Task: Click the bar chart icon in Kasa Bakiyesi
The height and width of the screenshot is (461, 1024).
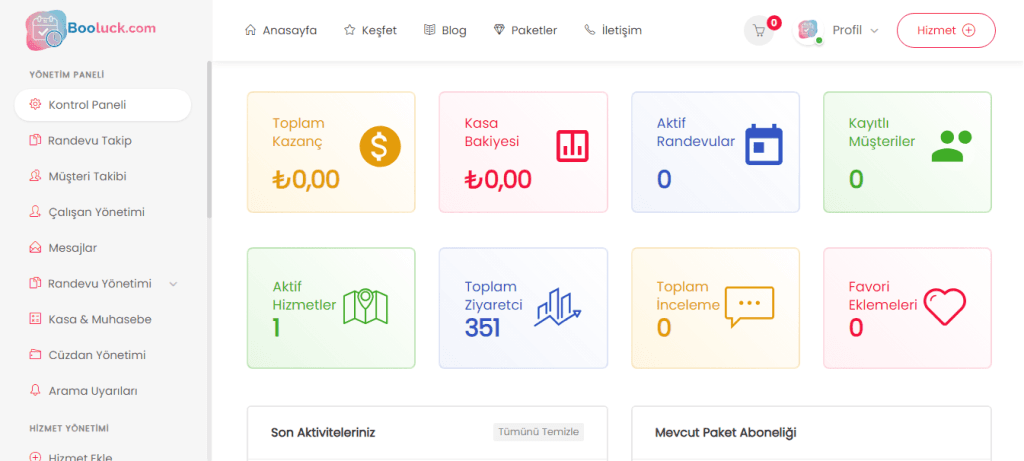Action: [x=572, y=146]
